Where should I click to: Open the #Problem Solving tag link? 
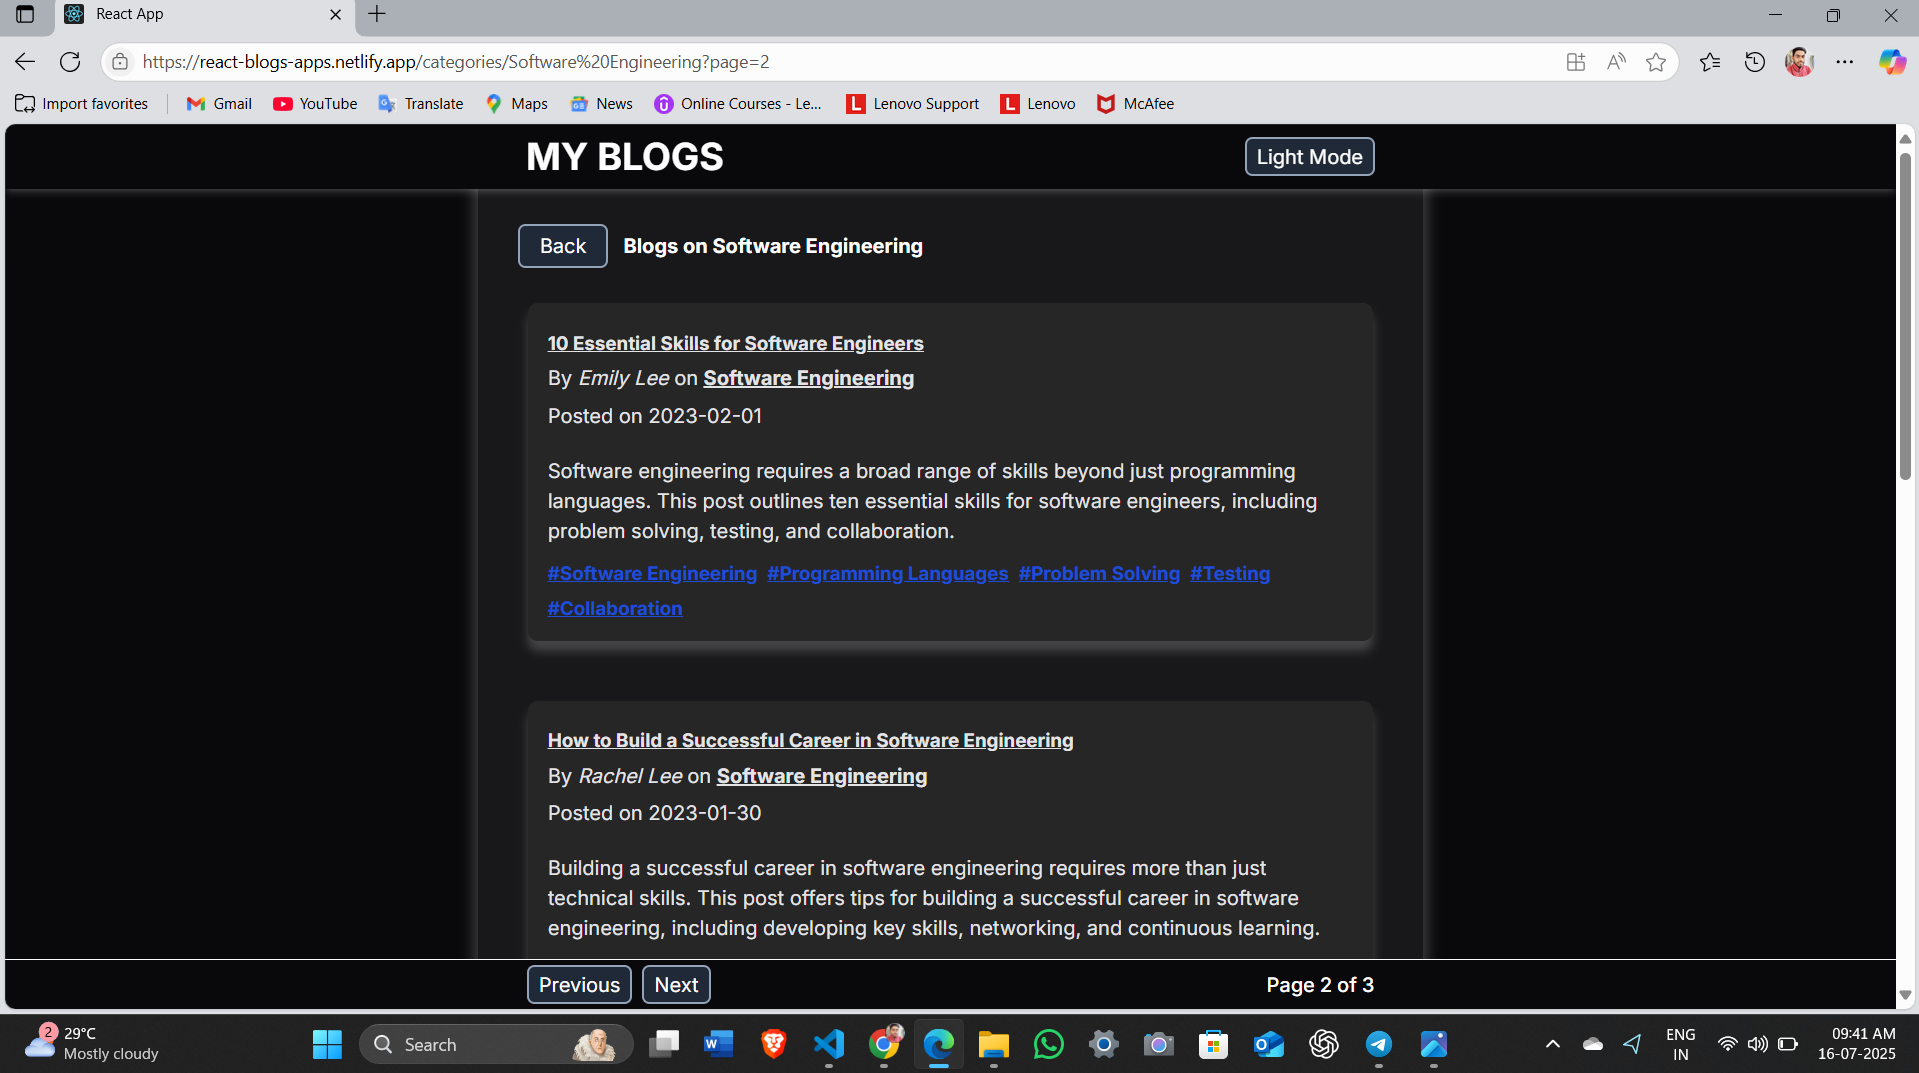click(1099, 574)
